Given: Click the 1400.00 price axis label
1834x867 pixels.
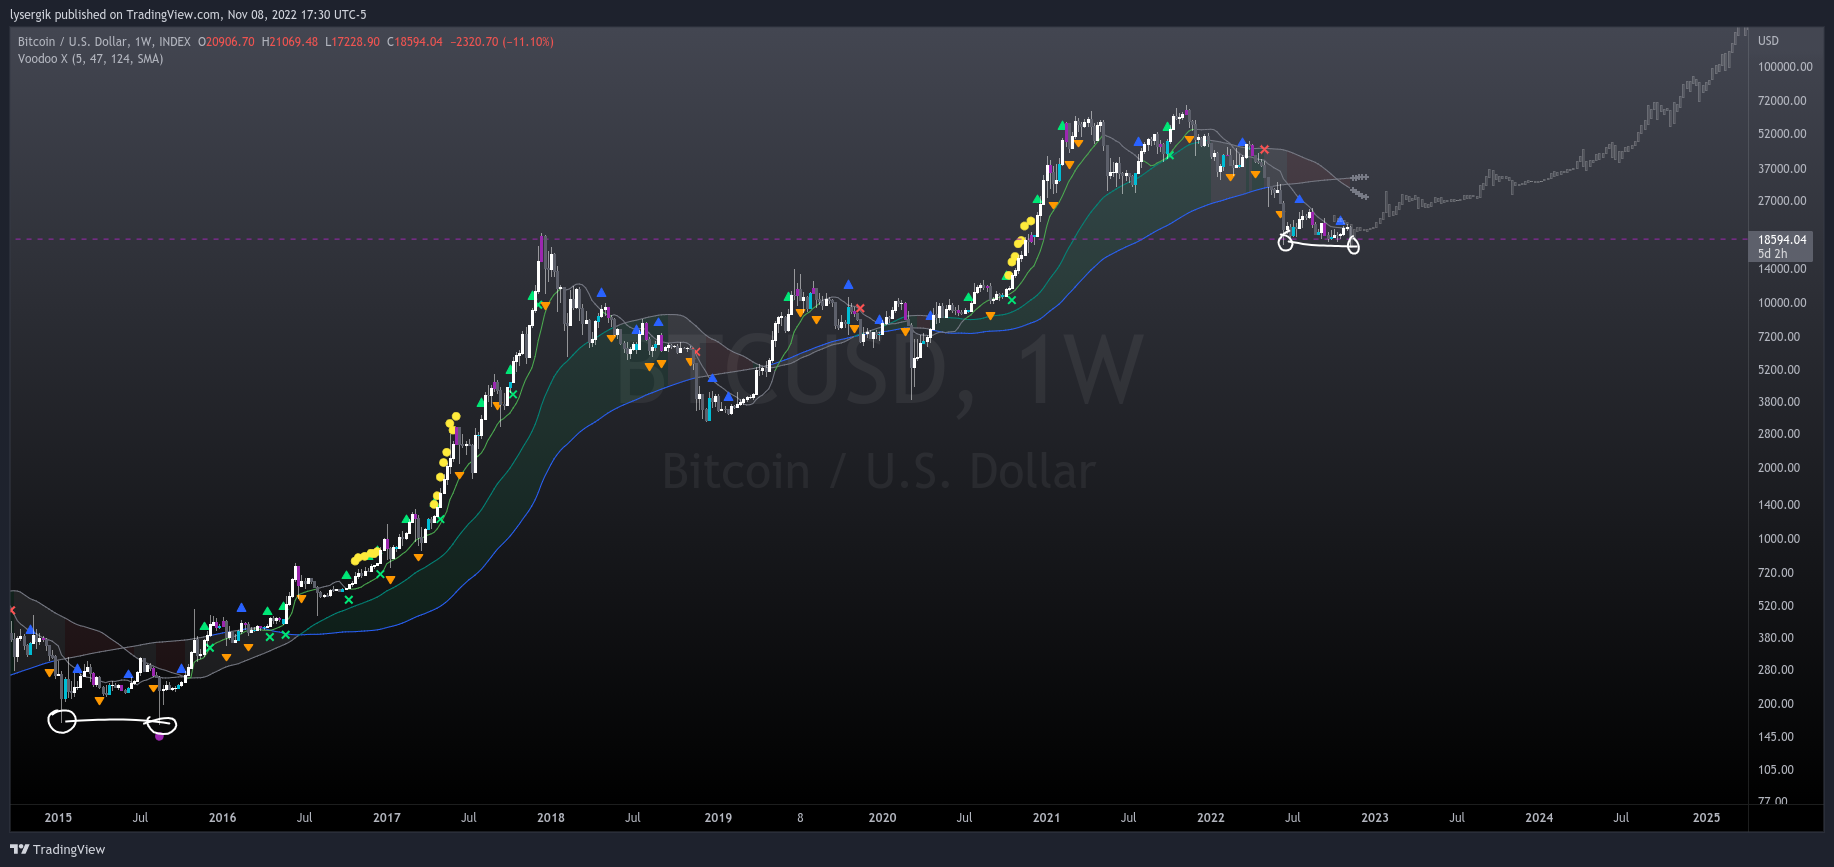Looking at the screenshot, I should coord(1779,505).
